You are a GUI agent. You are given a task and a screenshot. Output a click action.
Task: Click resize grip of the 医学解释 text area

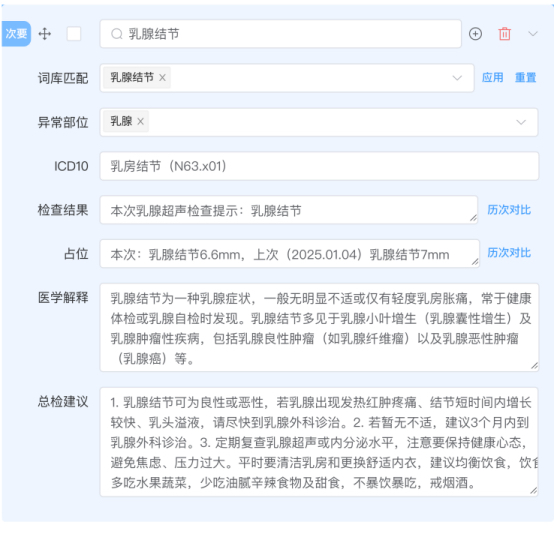point(535,366)
